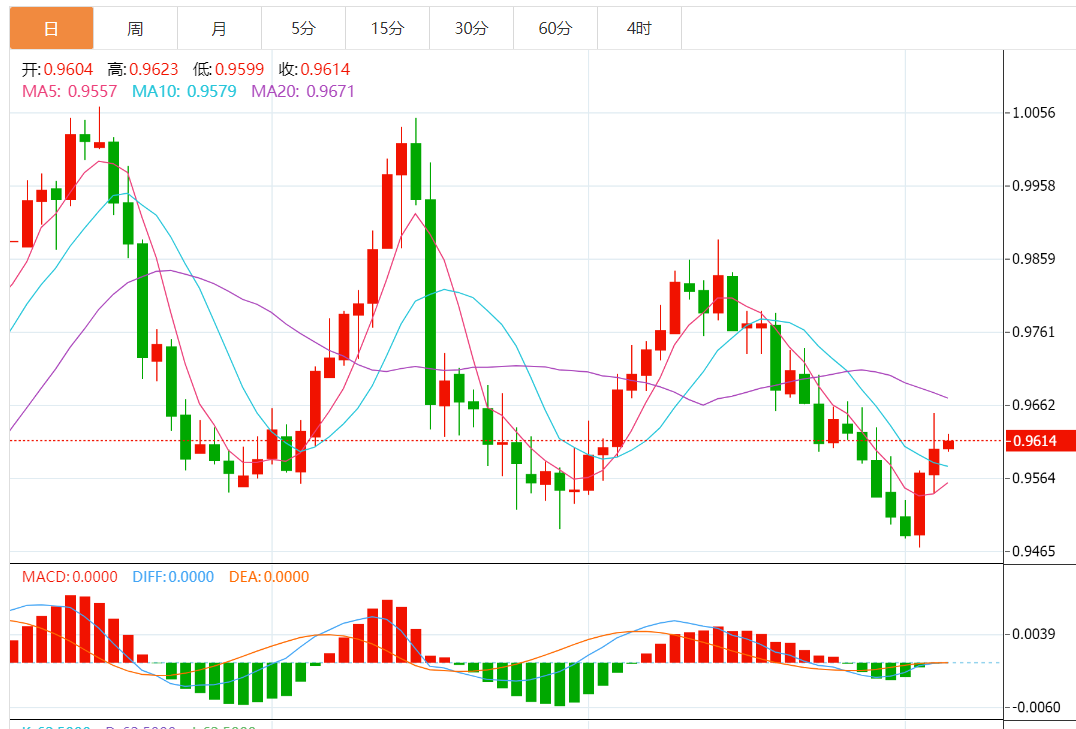Screen dimensions: 1076x729
Task: Click the opening price value 0.9604
Action: tap(68, 69)
